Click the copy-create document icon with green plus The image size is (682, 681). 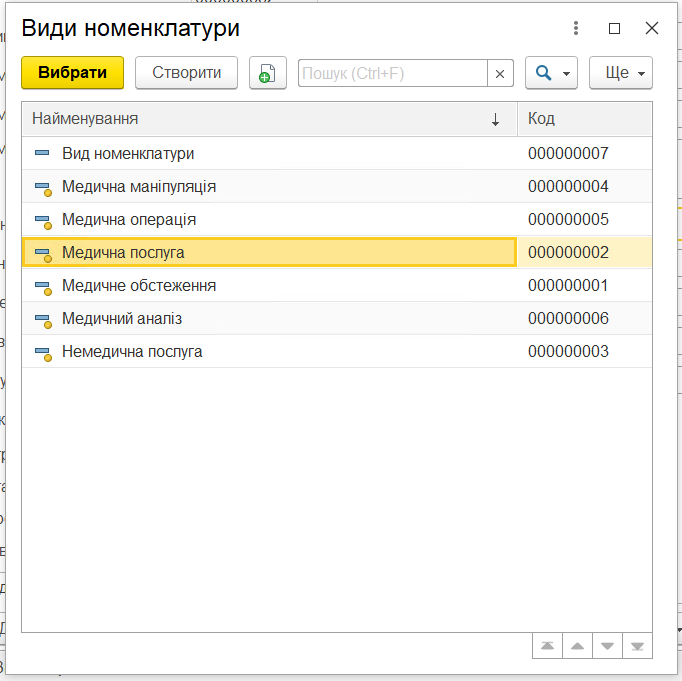[267, 73]
